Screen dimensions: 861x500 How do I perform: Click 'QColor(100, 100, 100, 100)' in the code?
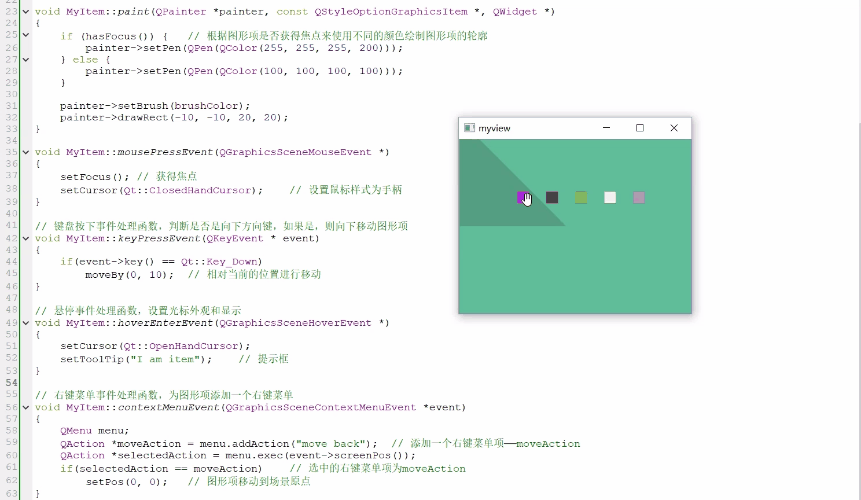pyautogui.click(x=303, y=71)
